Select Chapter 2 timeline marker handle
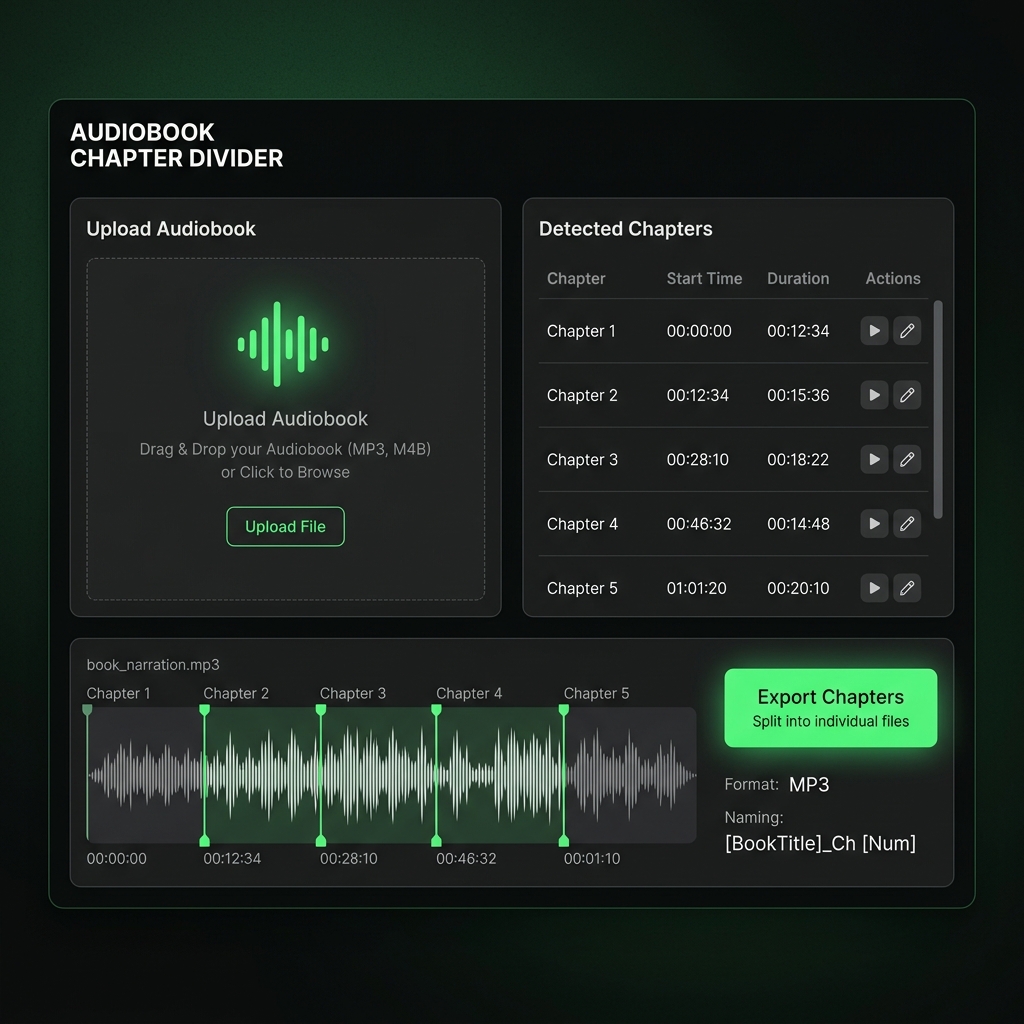This screenshot has height=1024, width=1024. 204,709
